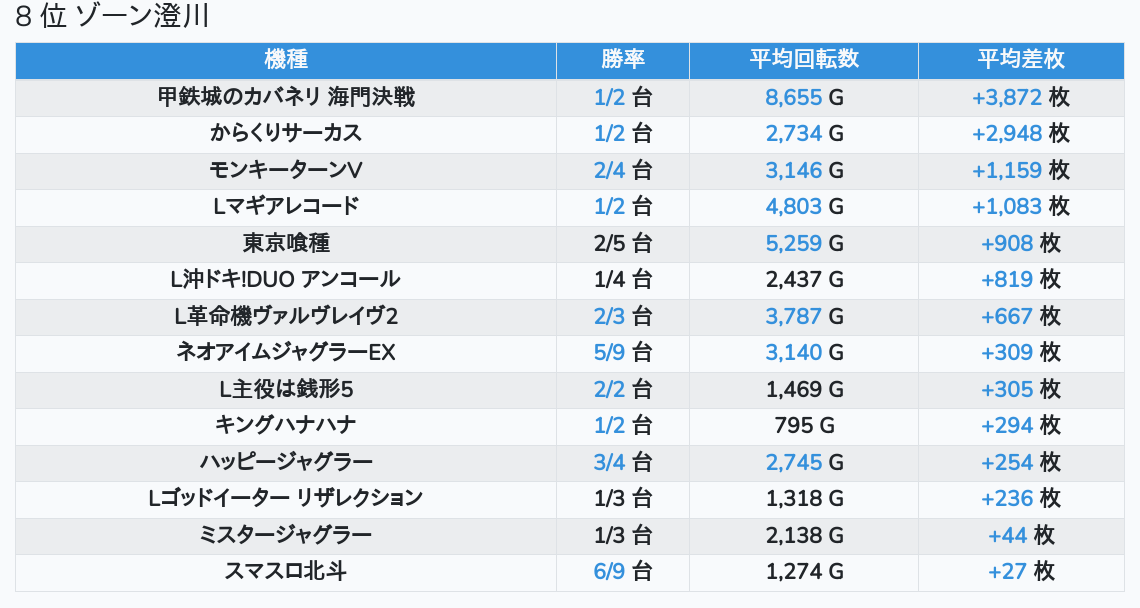Select the モンキーターンV machine name
This screenshot has height=608, width=1140.
[x=286, y=170]
